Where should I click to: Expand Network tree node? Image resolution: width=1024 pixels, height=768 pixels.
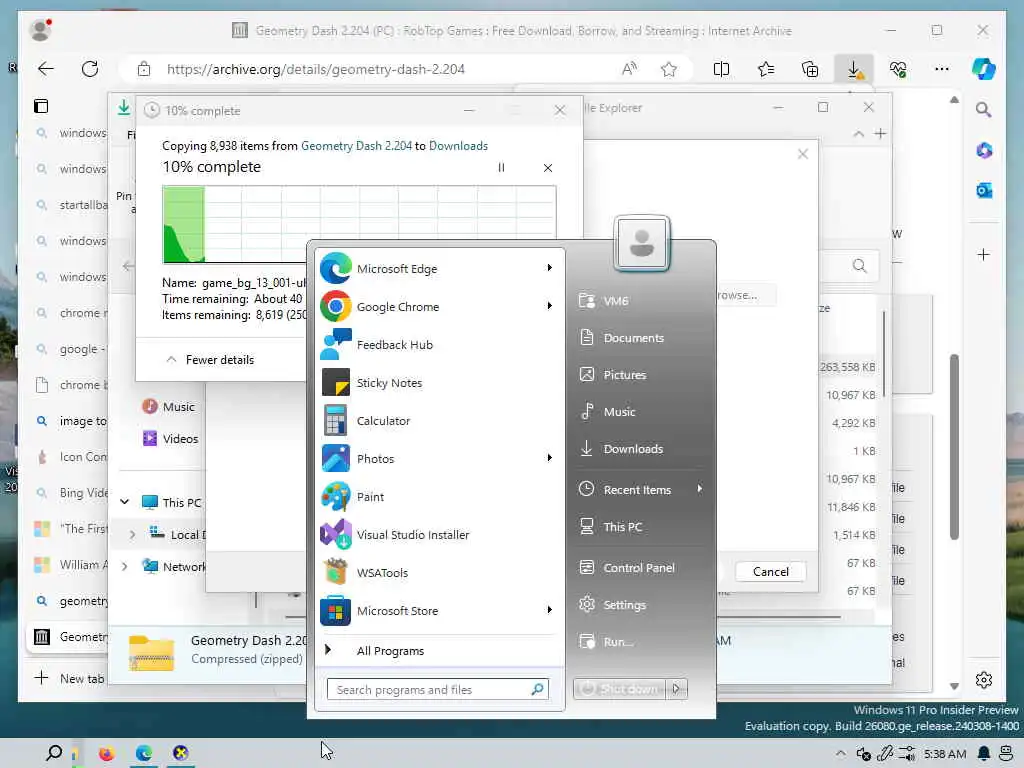click(x=124, y=566)
